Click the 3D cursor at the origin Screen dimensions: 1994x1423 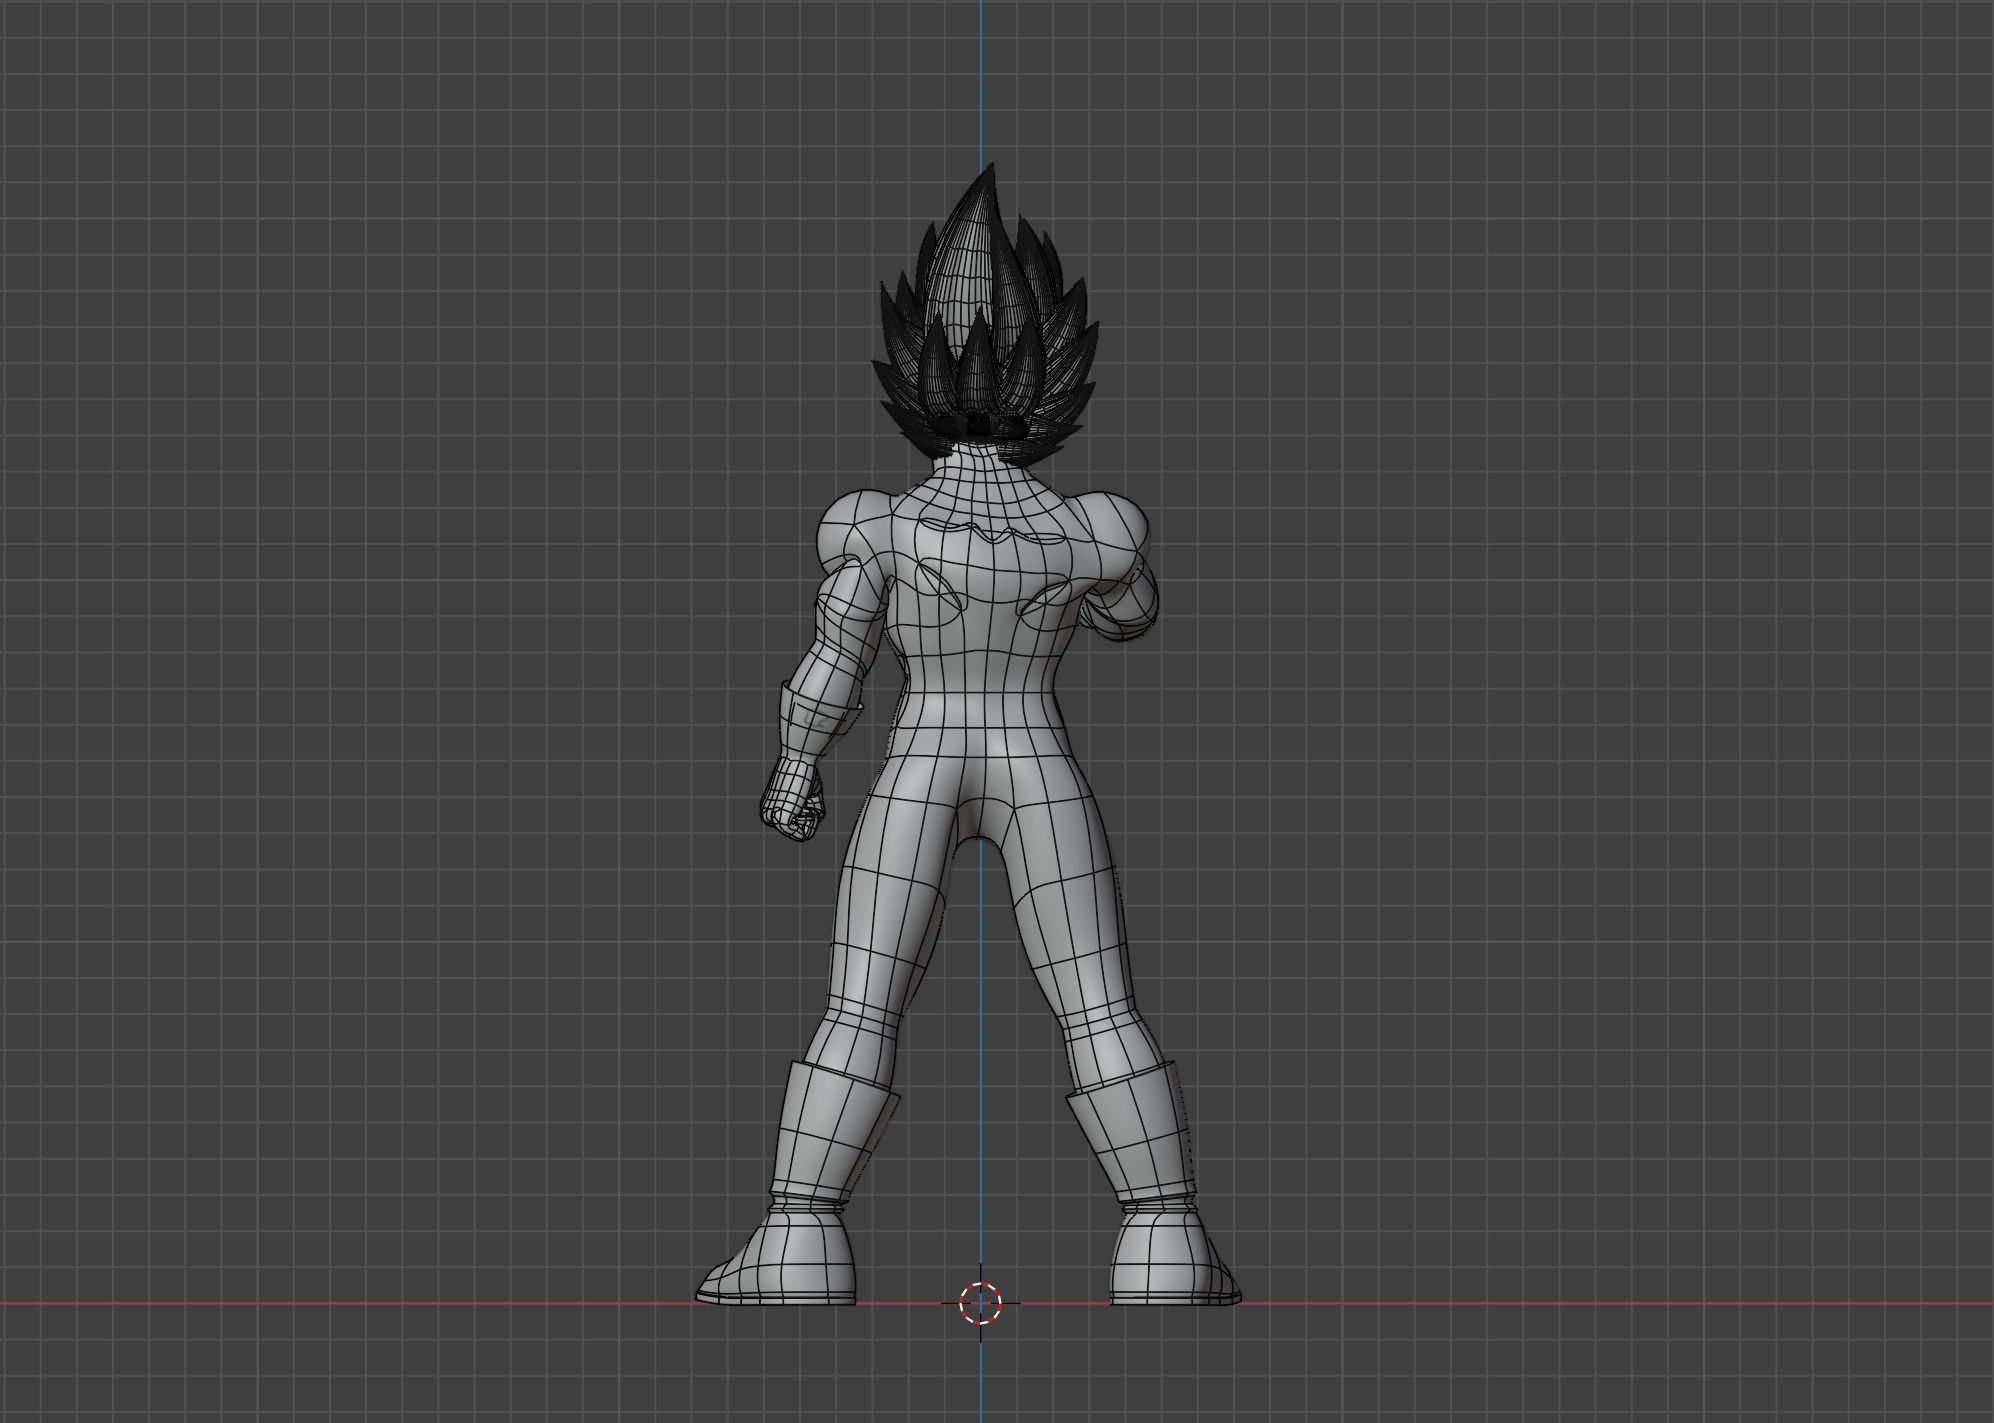click(980, 1303)
